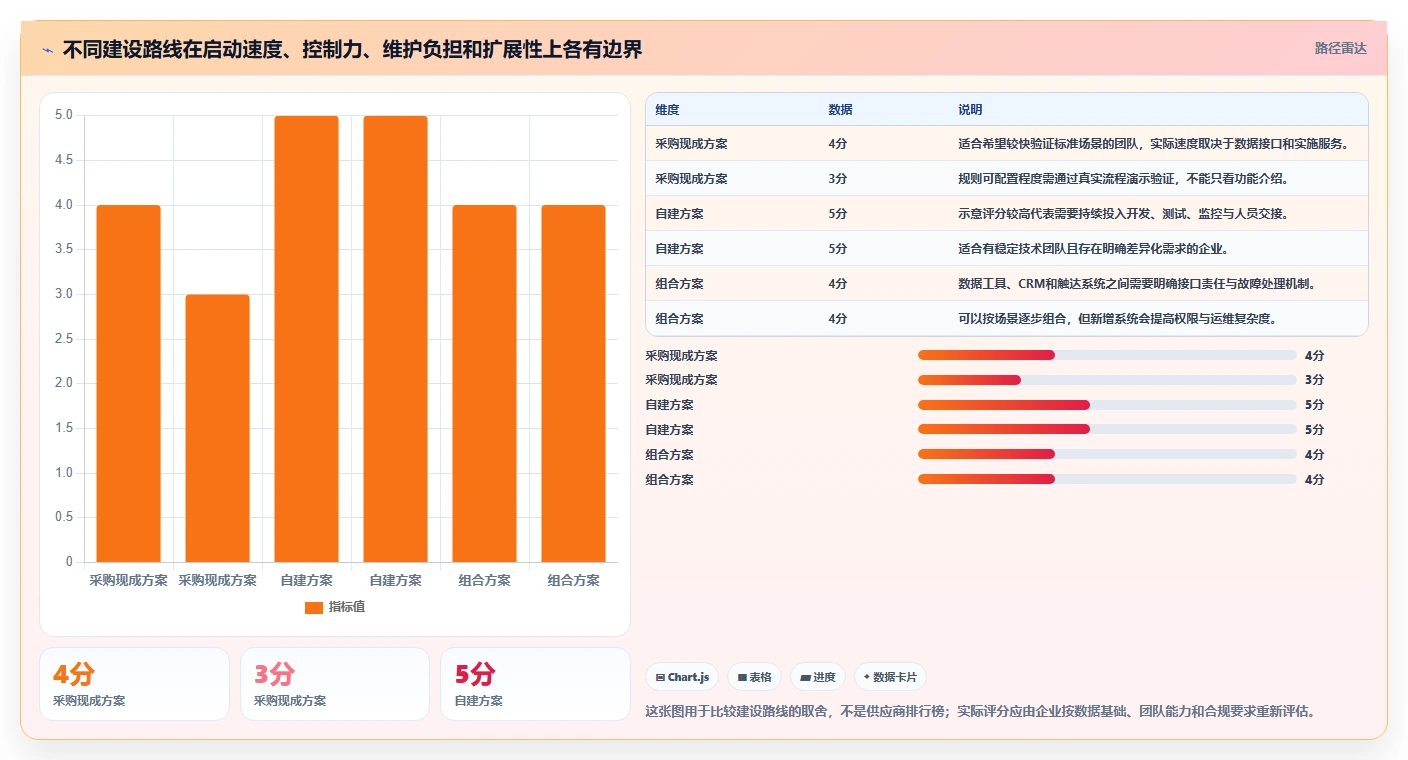The height and width of the screenshot is (760, 1408).
Task: Click the Chart.js chip icon
Action: point(660,677)
